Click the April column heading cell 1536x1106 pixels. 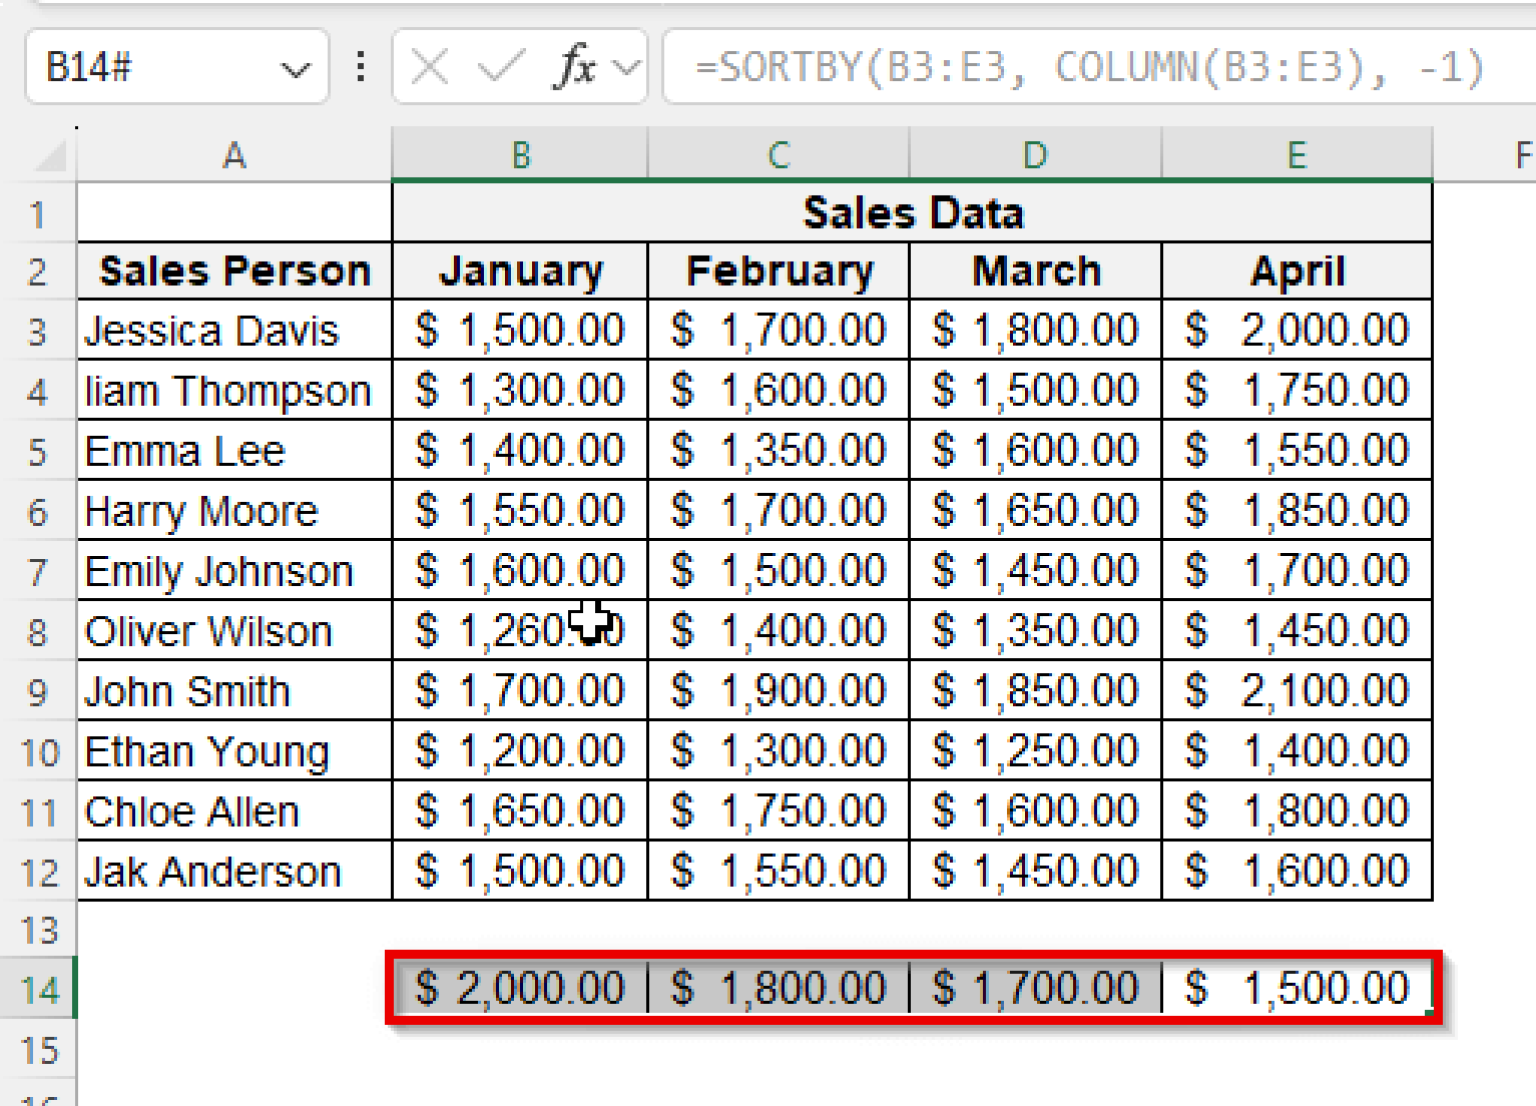coord(1297,271)
